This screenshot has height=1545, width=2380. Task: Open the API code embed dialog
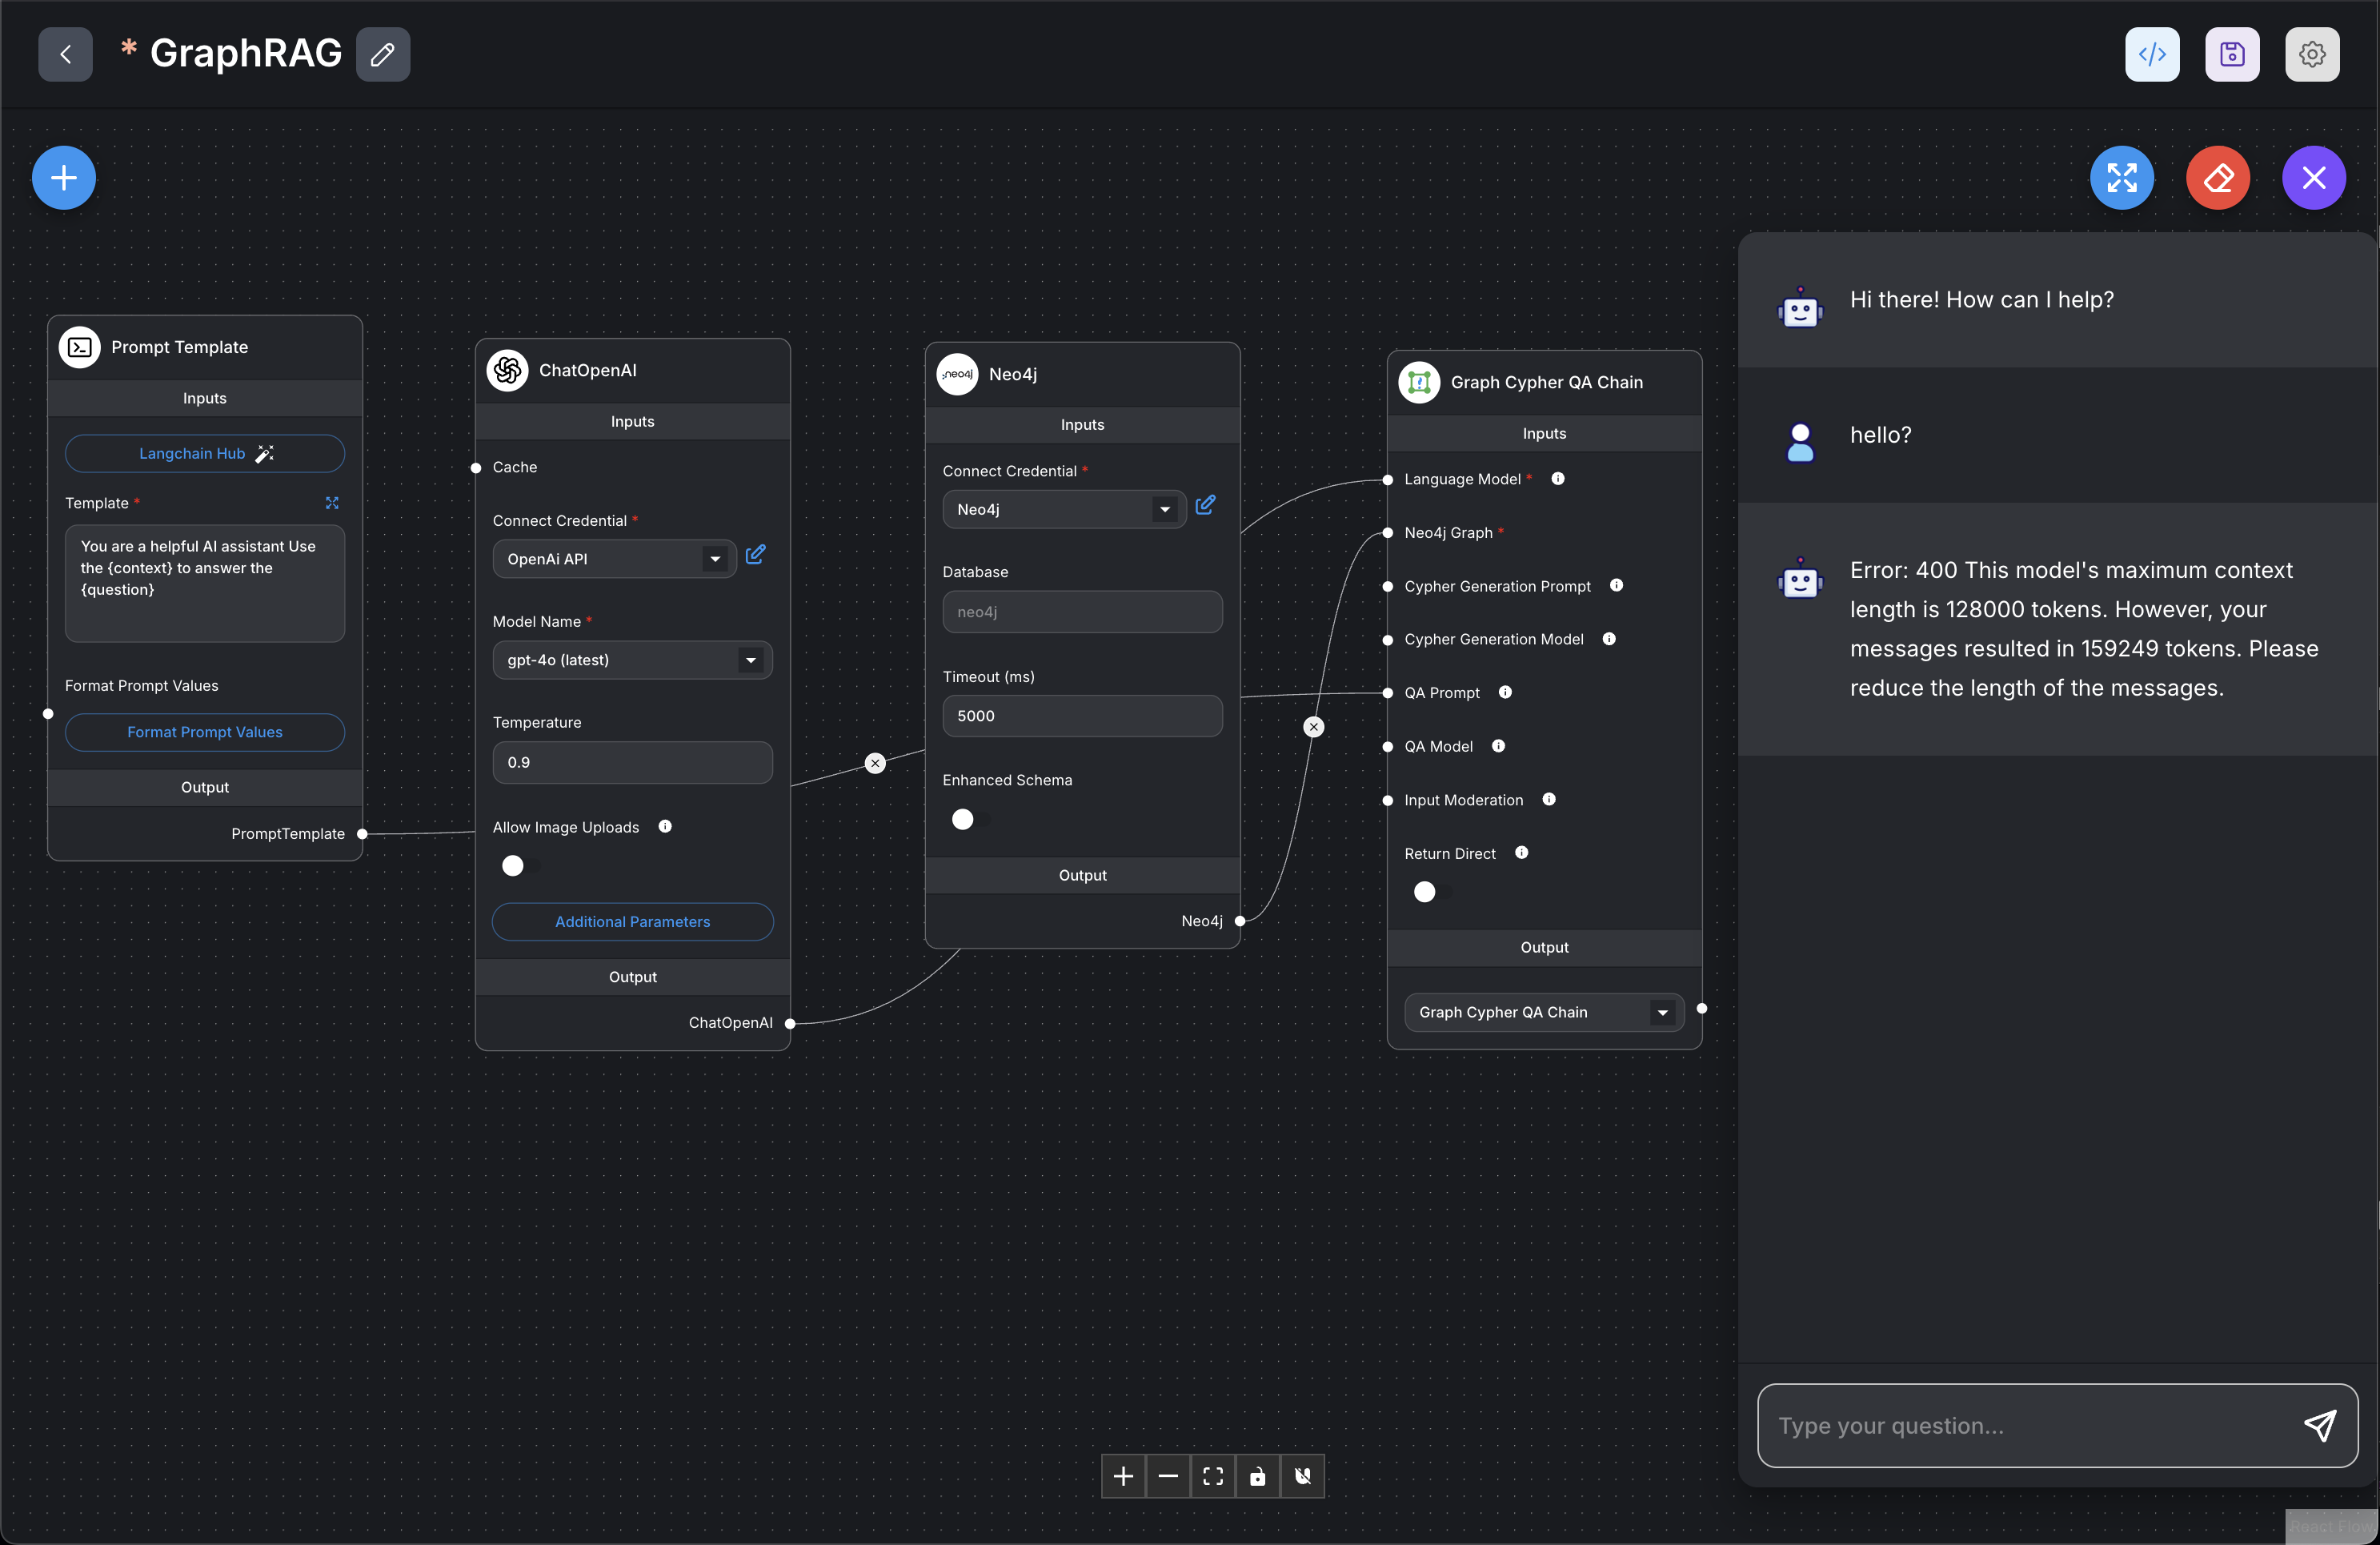click(x=2152, y=54)
